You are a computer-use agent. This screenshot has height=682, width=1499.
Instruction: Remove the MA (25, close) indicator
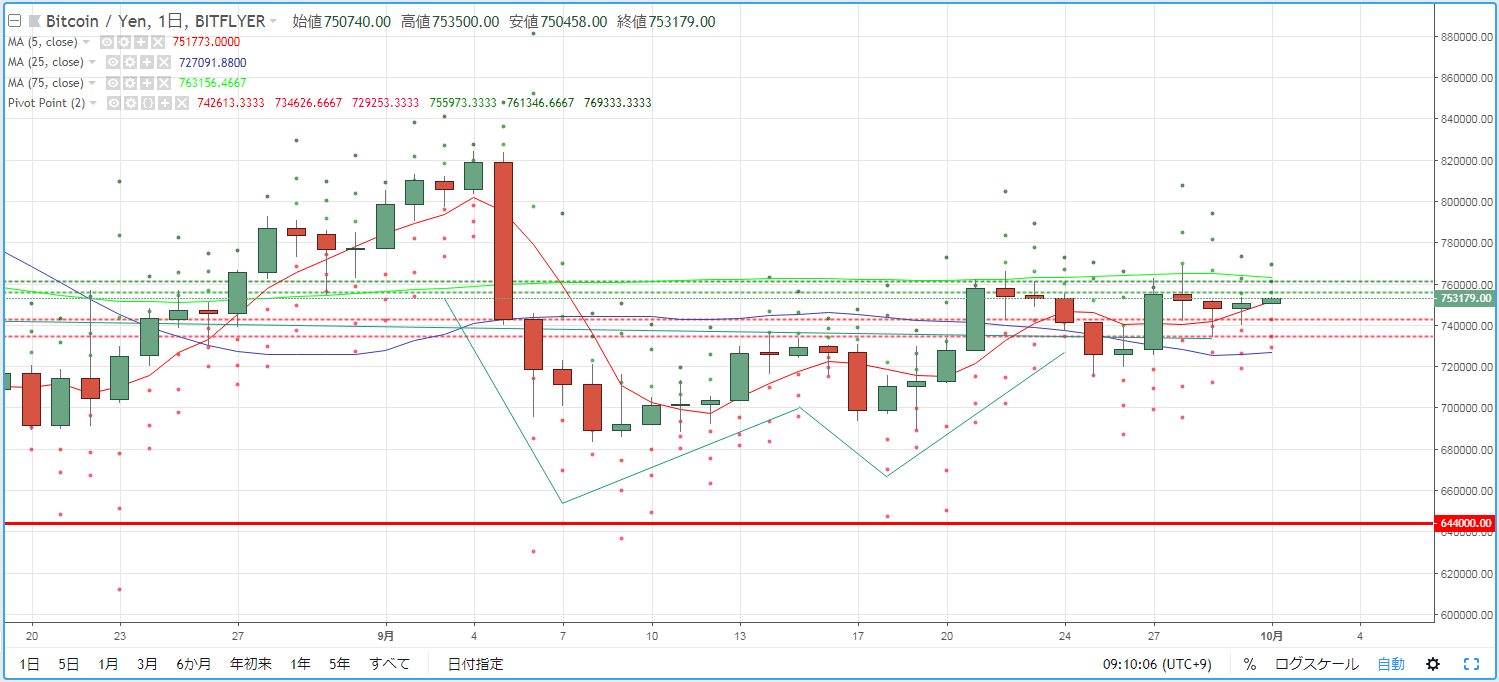[164, 62]
